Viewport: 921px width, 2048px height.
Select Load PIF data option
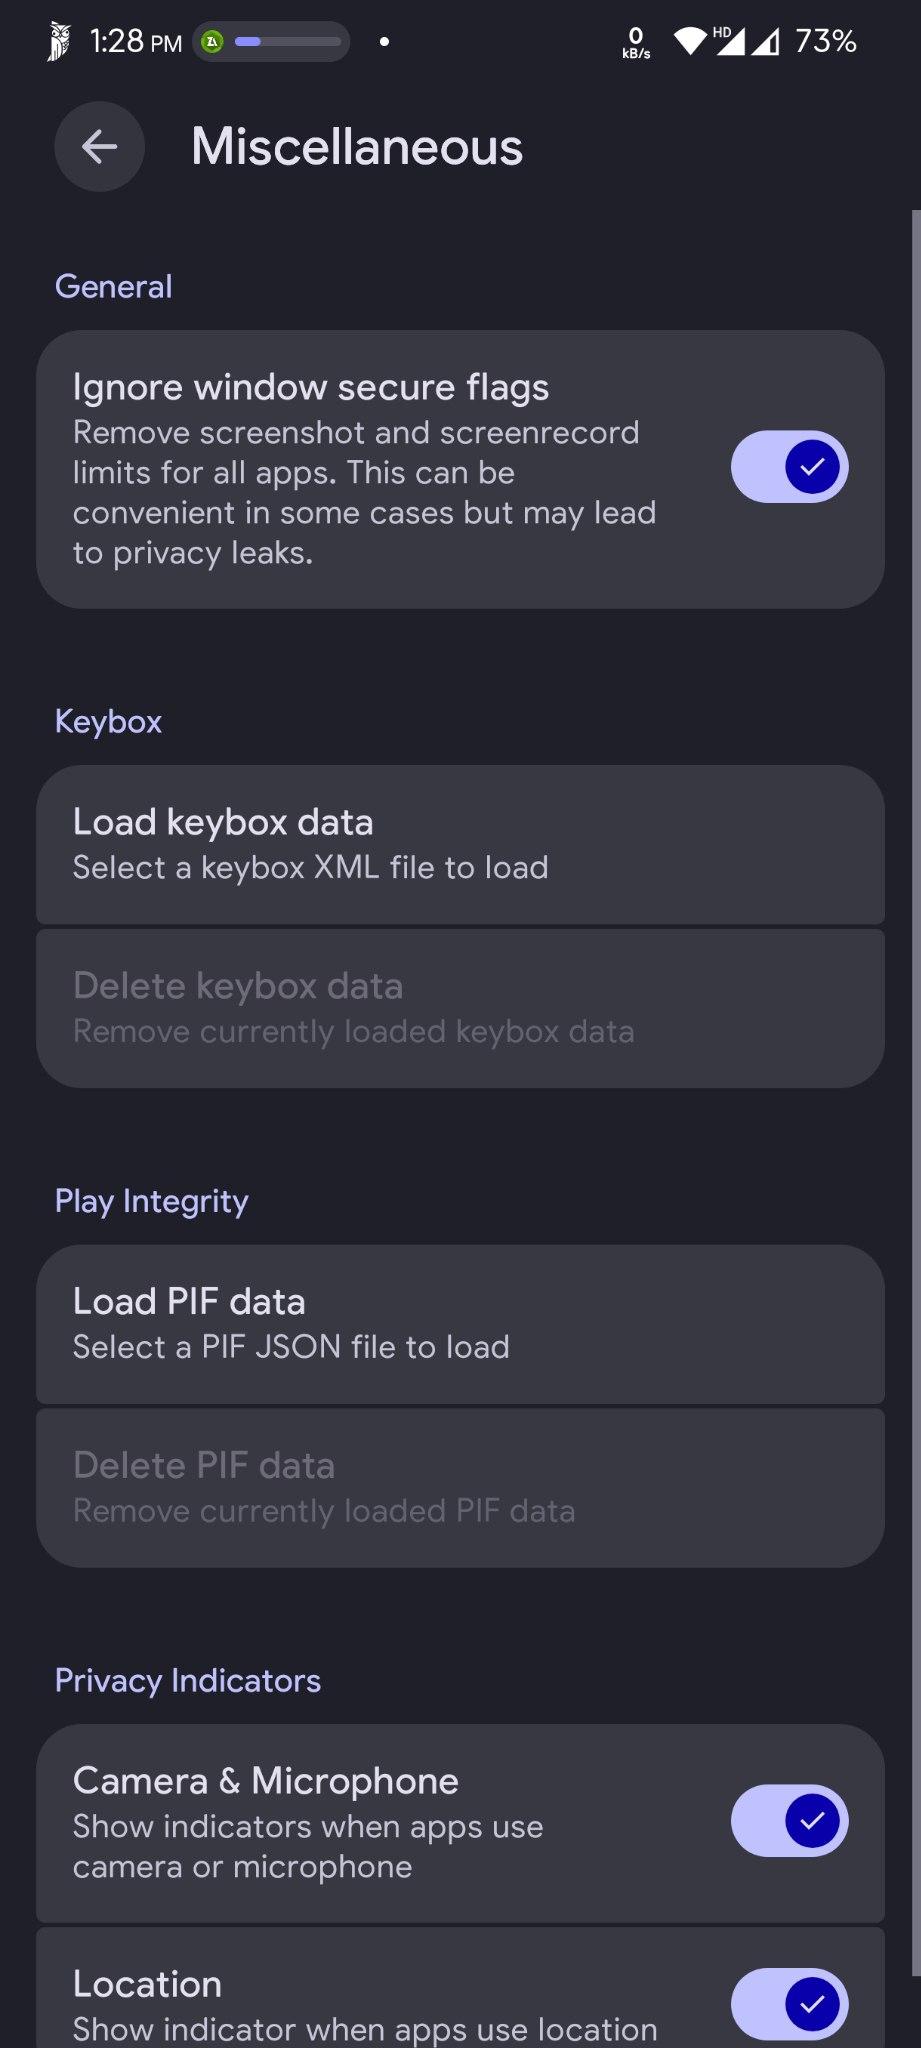click(460, 1324)
